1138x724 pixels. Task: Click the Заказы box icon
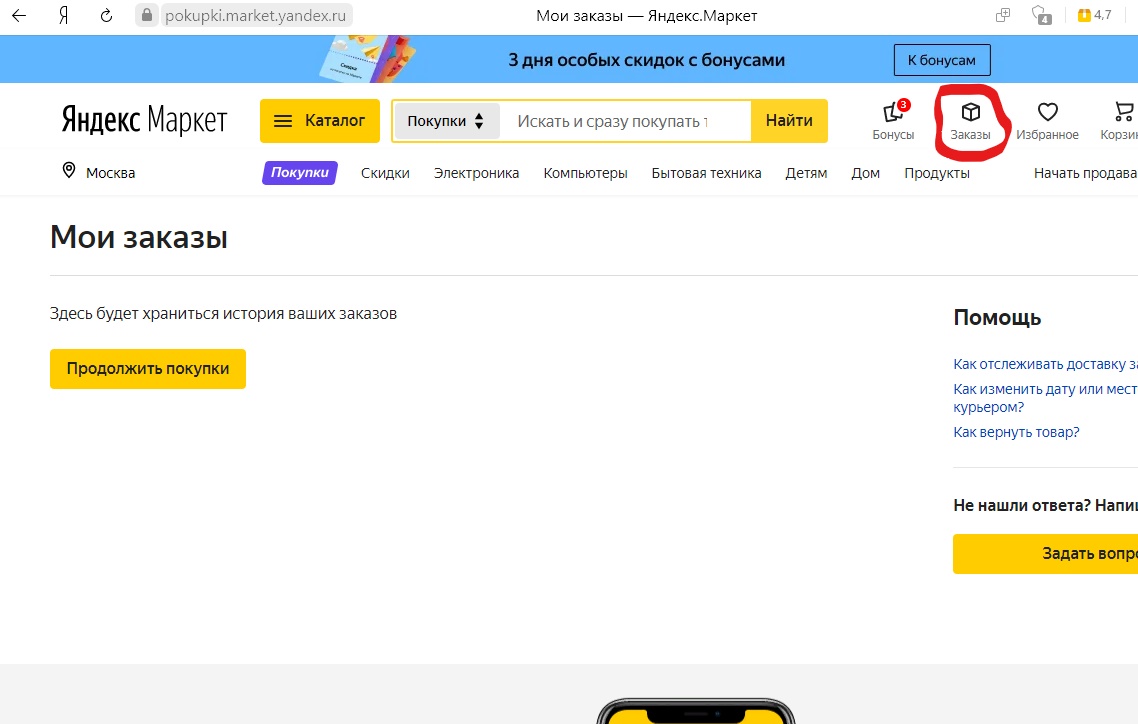[970, 112]
